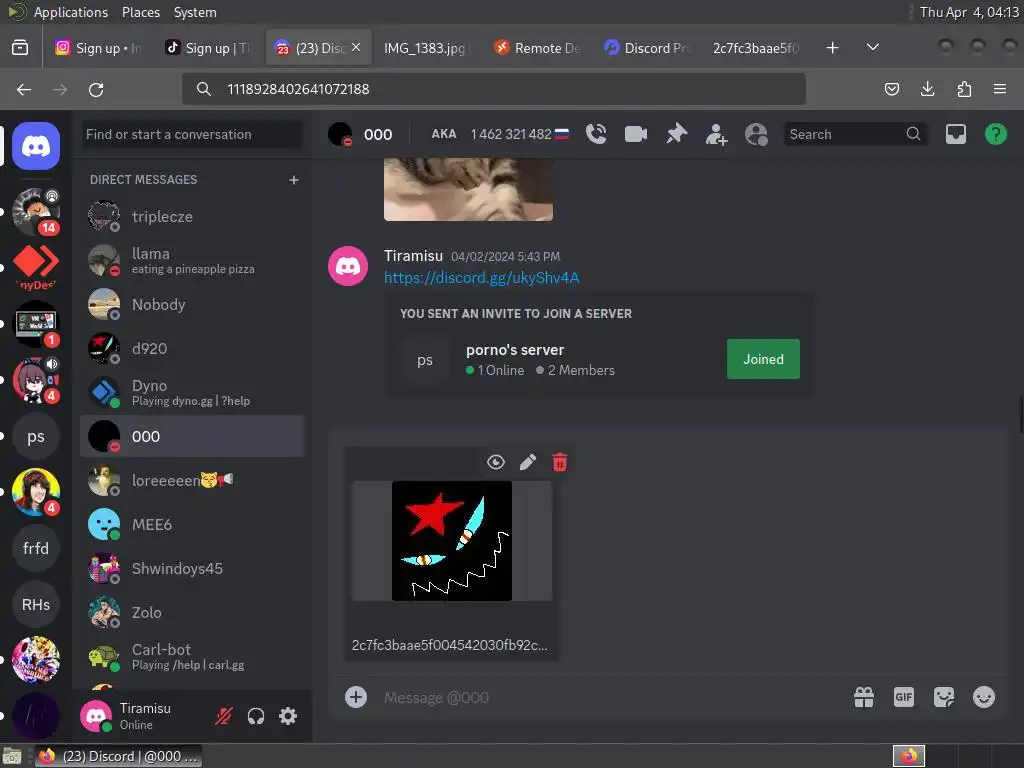
Task: Start a voice call with 000
Action: 596,134
